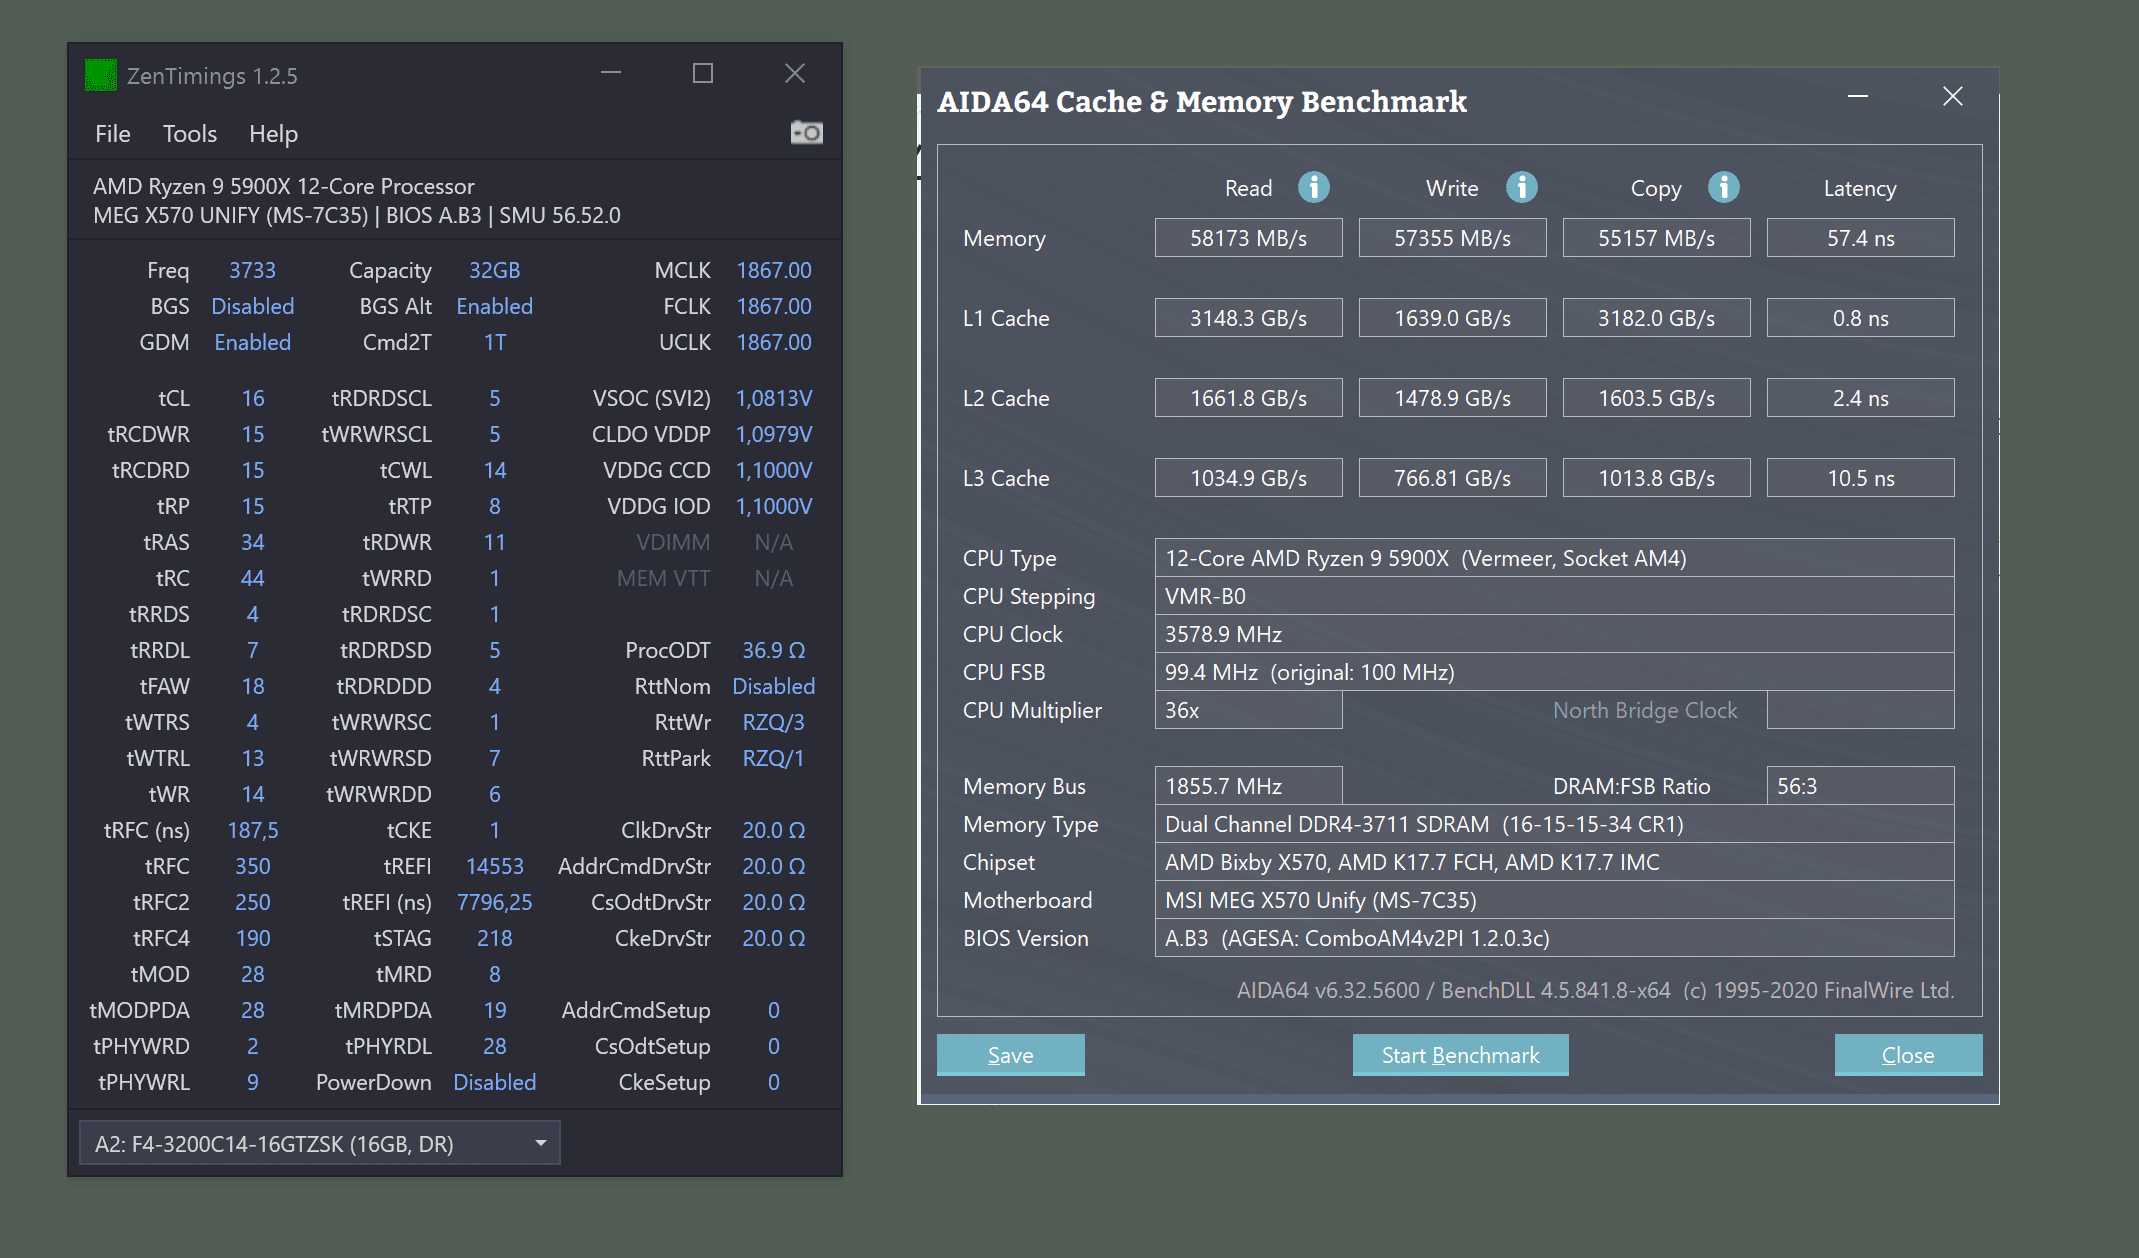The height and width of the screenshot is (1258, 2139).
Task: Click the empty North Bridge Clock field
Action: pyautogui.click(x=1860, y=710)
